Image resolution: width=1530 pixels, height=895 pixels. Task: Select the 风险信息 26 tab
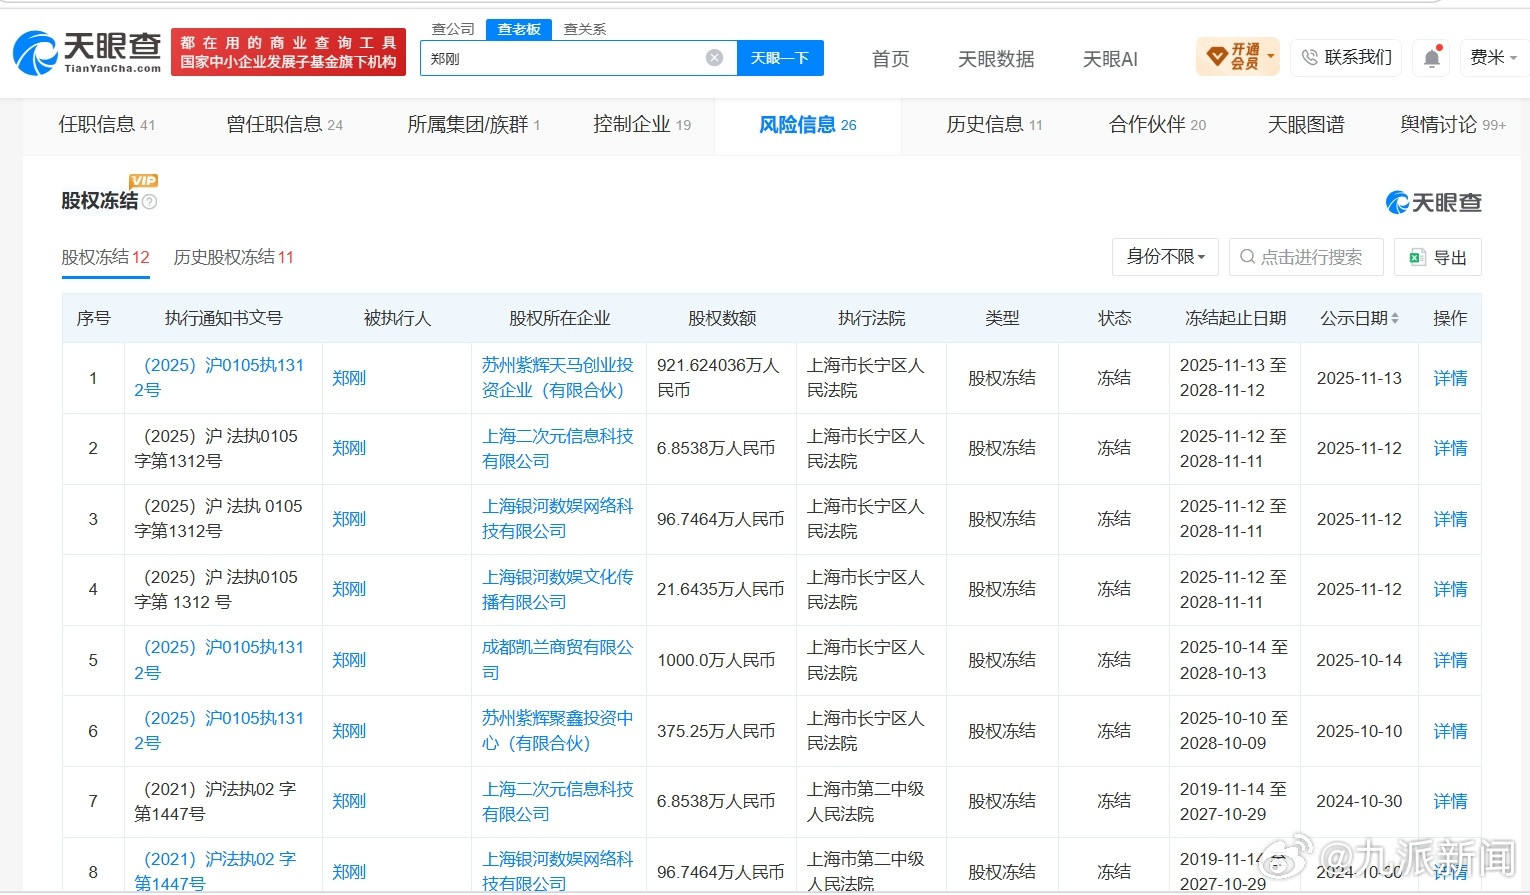pyautogui.click(x=808, y=125)
